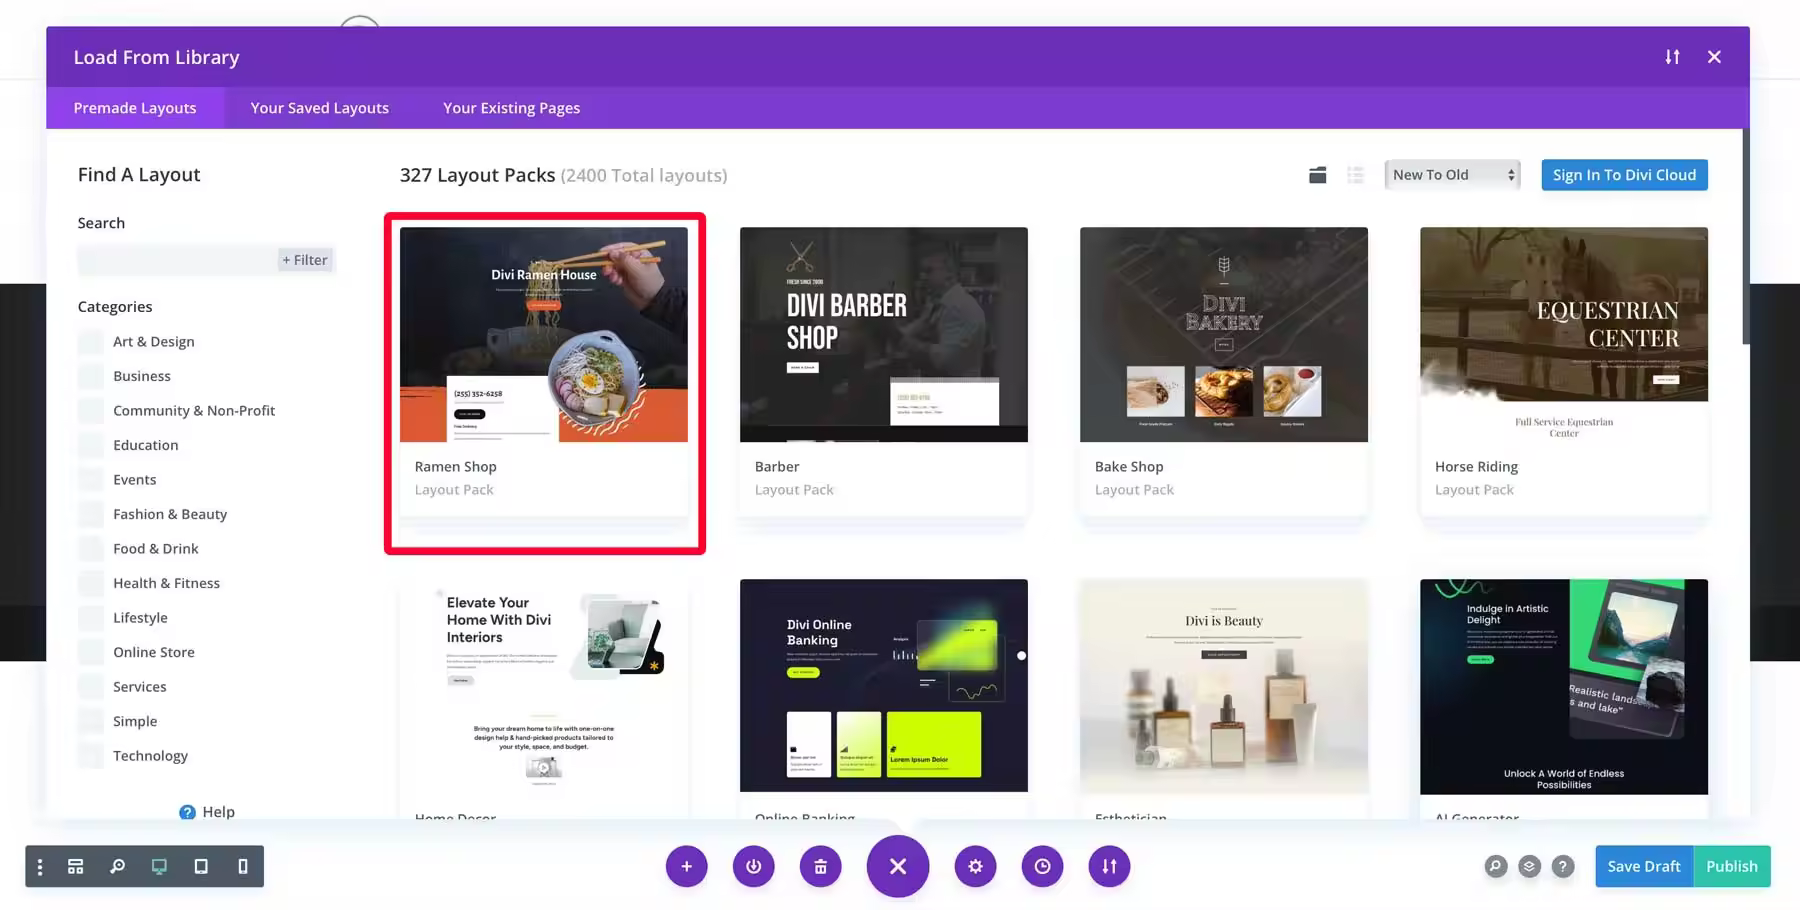Open the builder three-dot options menu
Screen dimensions: 1800x910
coord(40,867)
